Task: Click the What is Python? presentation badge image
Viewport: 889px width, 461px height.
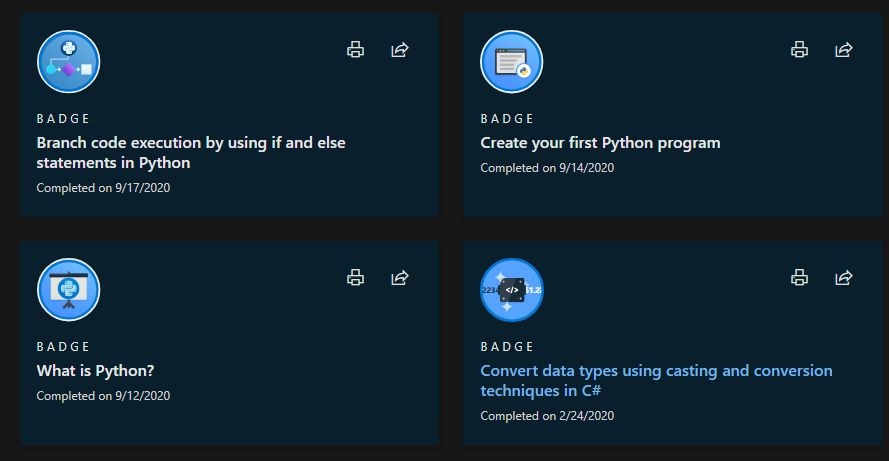Action: (x=69, y=290)
